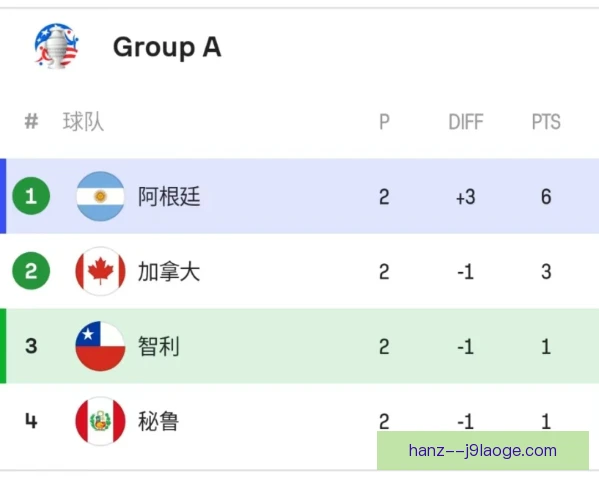Click the 球队 column header
Image resolution: width=599 pixels, height=480 pixels.
(x=83, y=122)
